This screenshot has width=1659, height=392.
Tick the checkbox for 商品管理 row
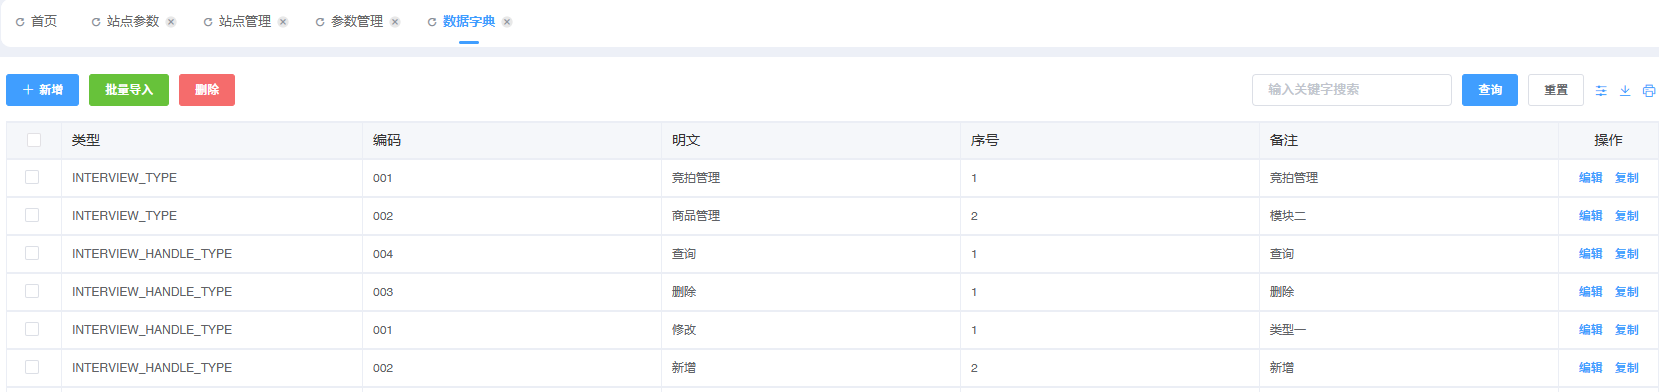(x=32, y=215)
